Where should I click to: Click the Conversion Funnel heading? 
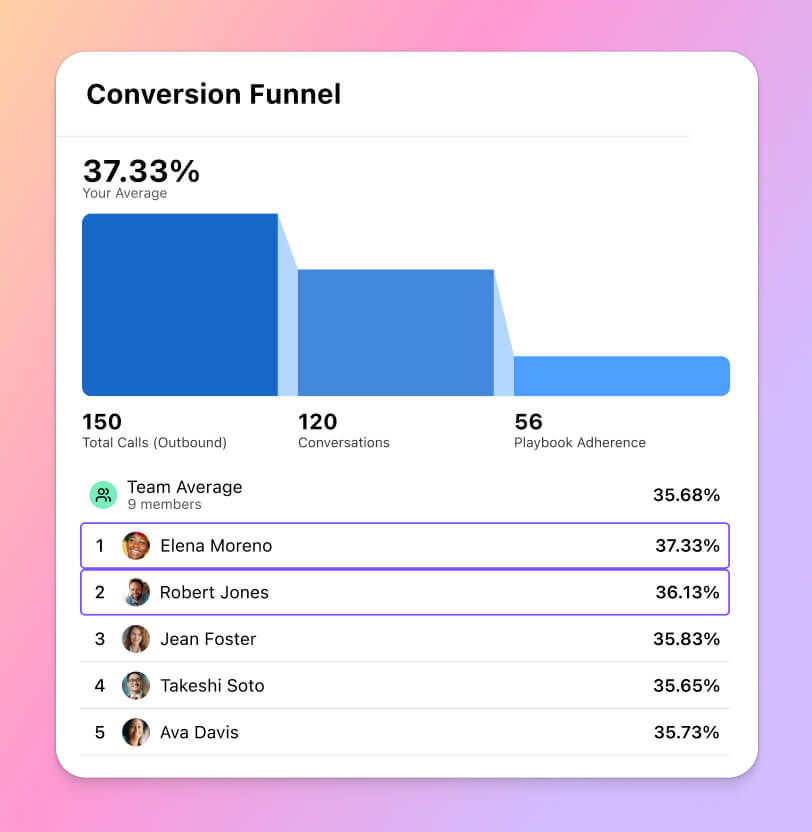(214, 94)
